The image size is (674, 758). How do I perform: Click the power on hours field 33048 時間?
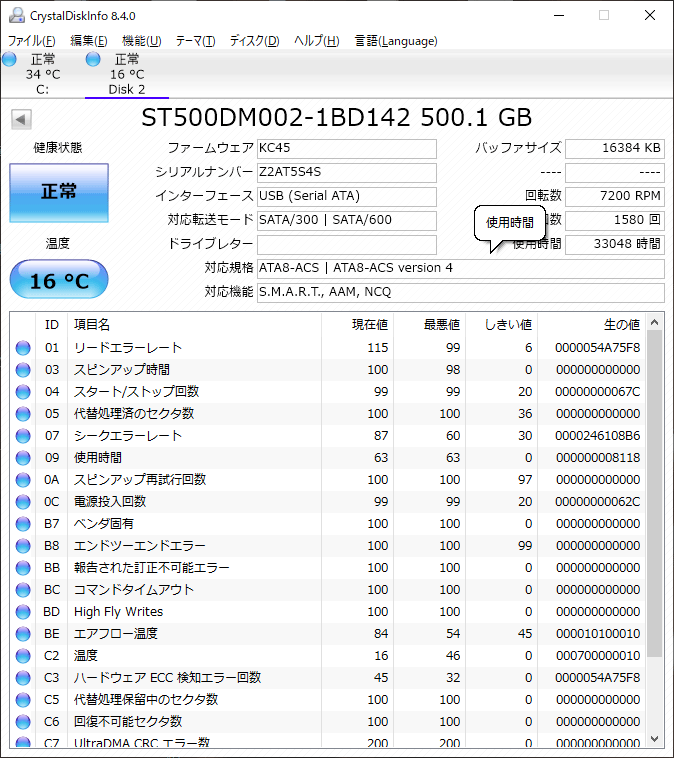click(x=615, y=245)
